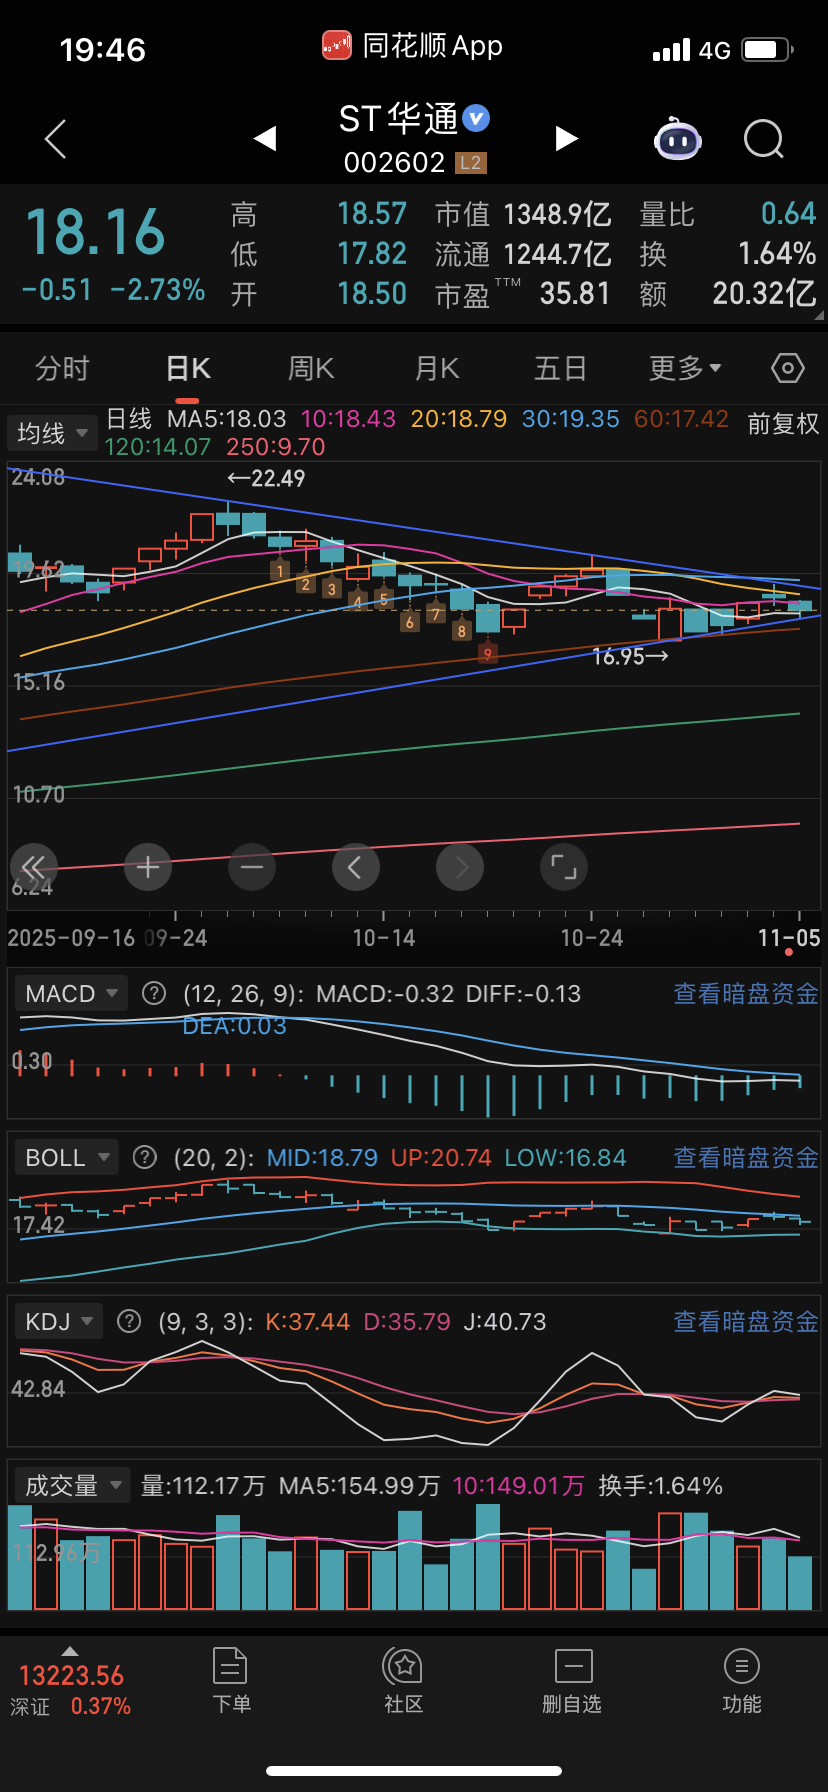Open chart settings hexagon icon
Screen dimensions: 828x1792
pyautogui.click(x=788, y=369)
